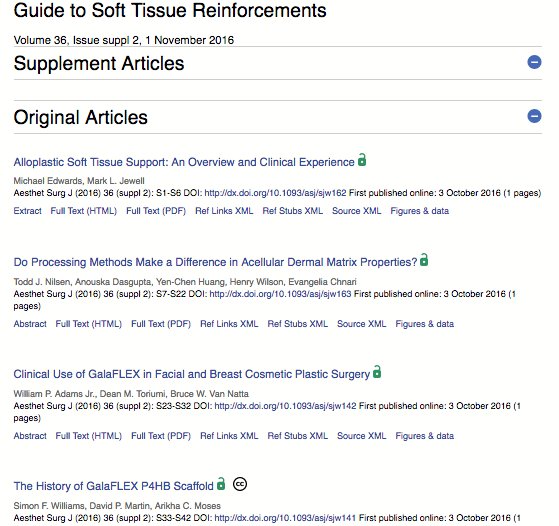Screen dimensions: 559x526
Task: Open Source XML for the Alloplastic article
Action: pyautogui.click(x=357, y=211)
